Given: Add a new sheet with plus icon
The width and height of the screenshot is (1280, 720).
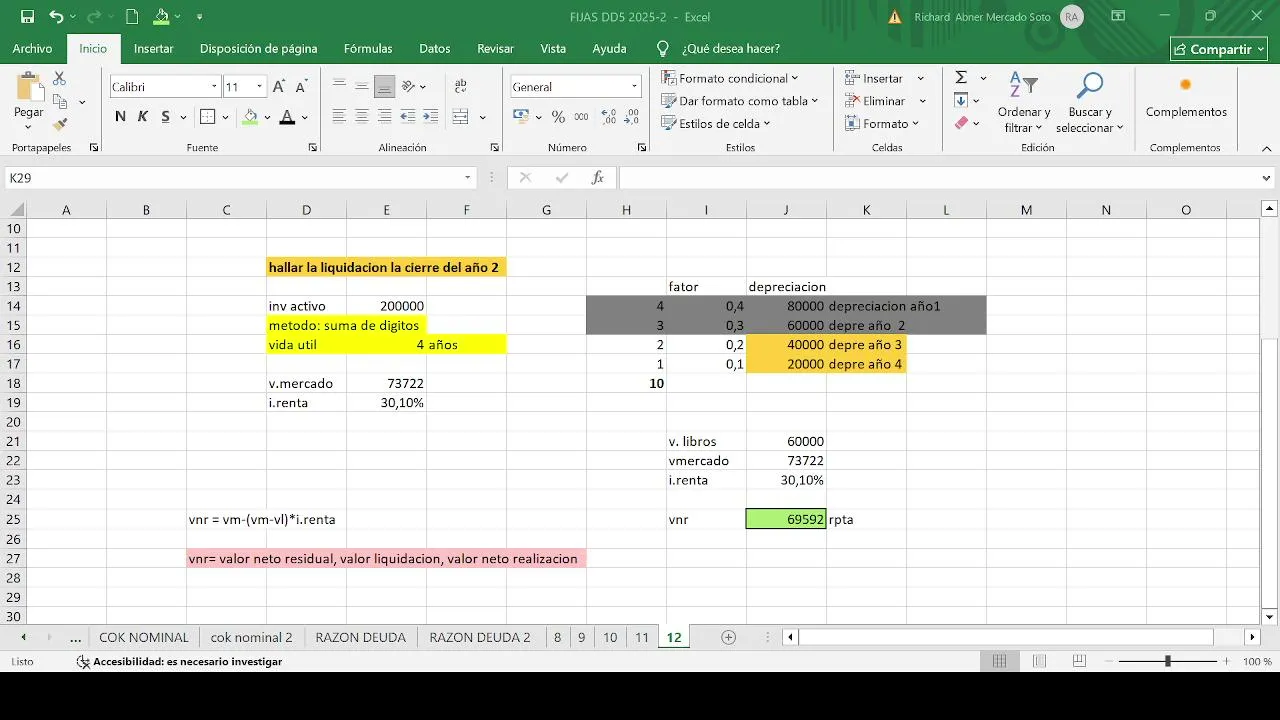Looking at the screenshot, I should coord(728,637).
